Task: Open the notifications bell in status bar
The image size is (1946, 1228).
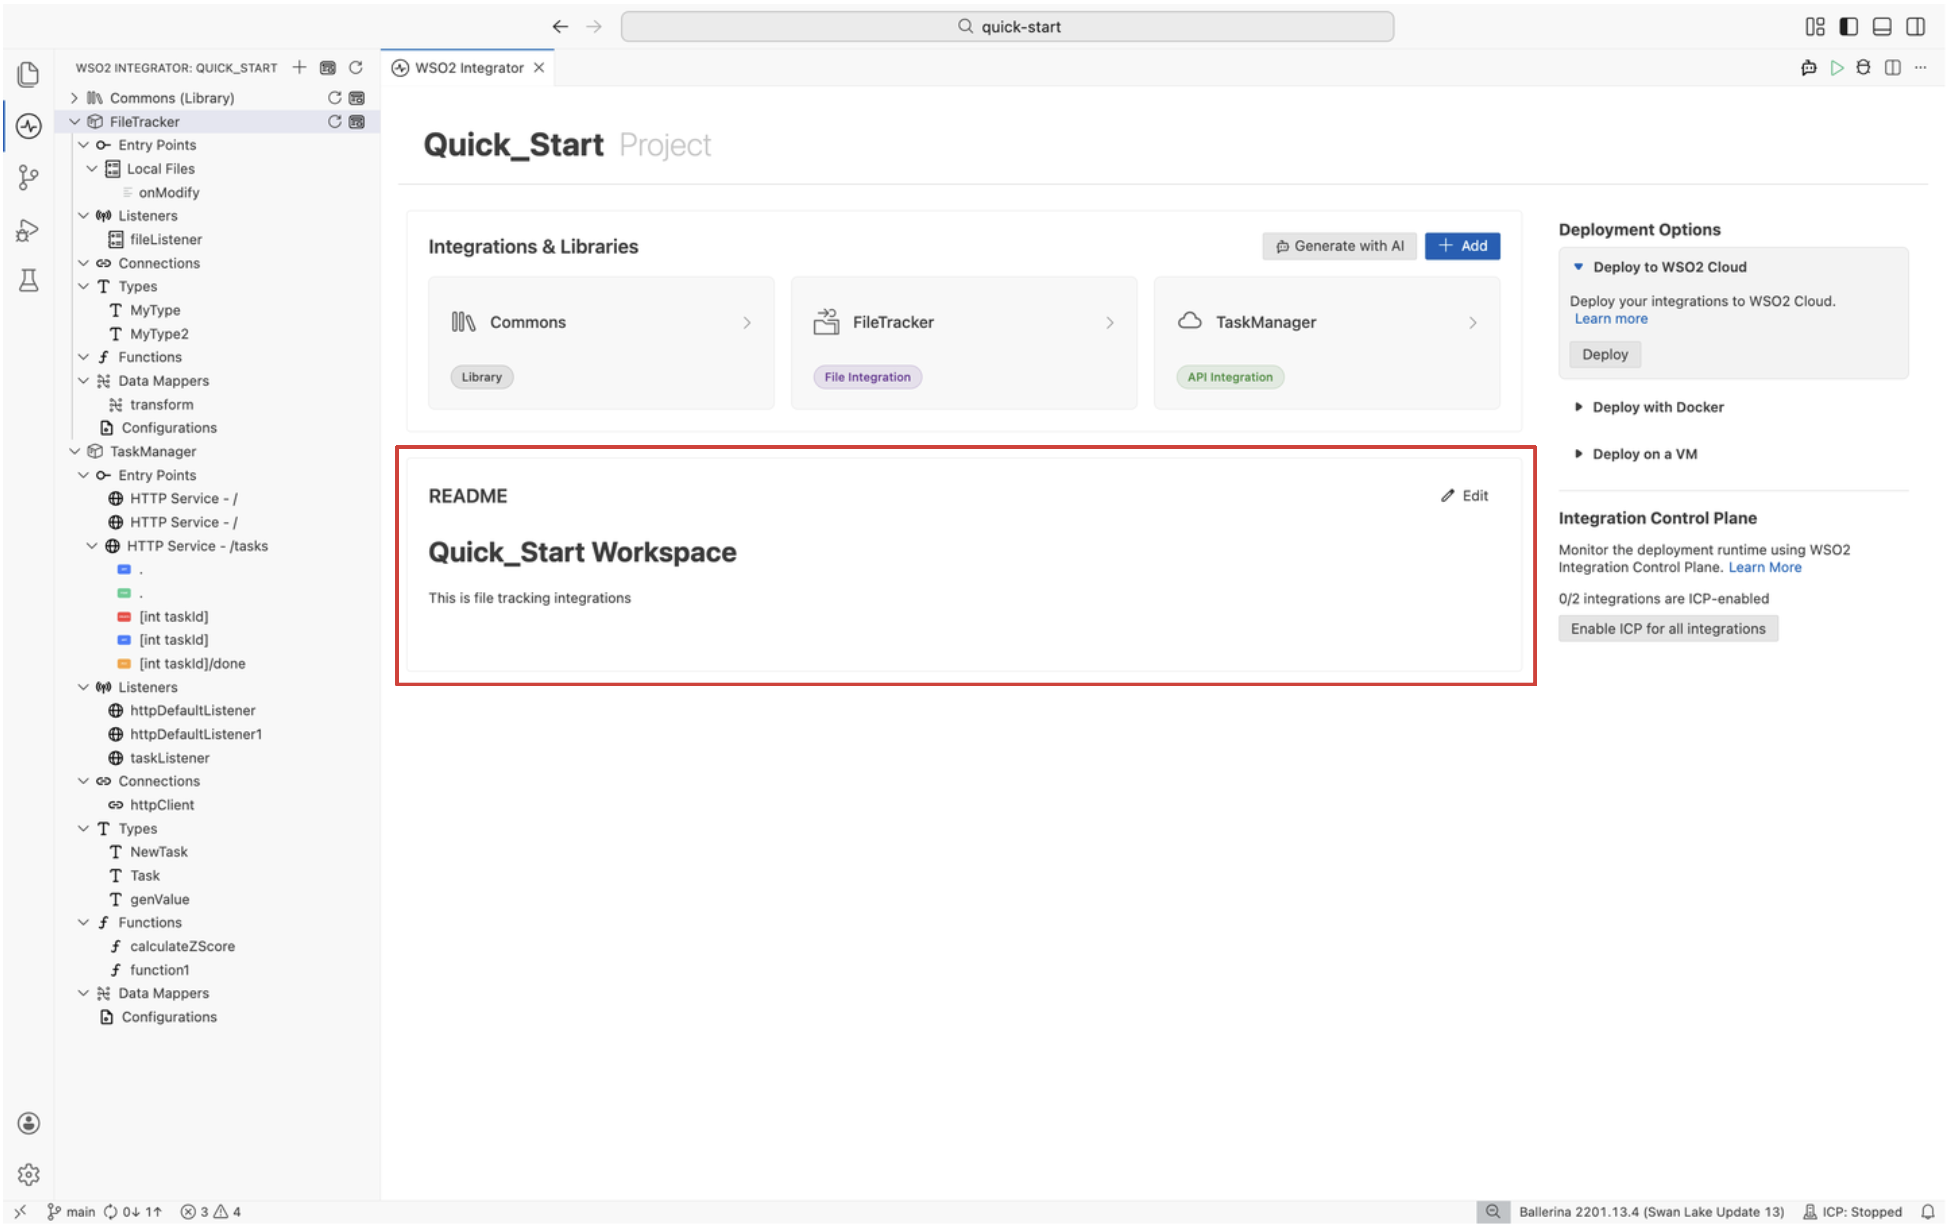Action: coord(1928,1212)
